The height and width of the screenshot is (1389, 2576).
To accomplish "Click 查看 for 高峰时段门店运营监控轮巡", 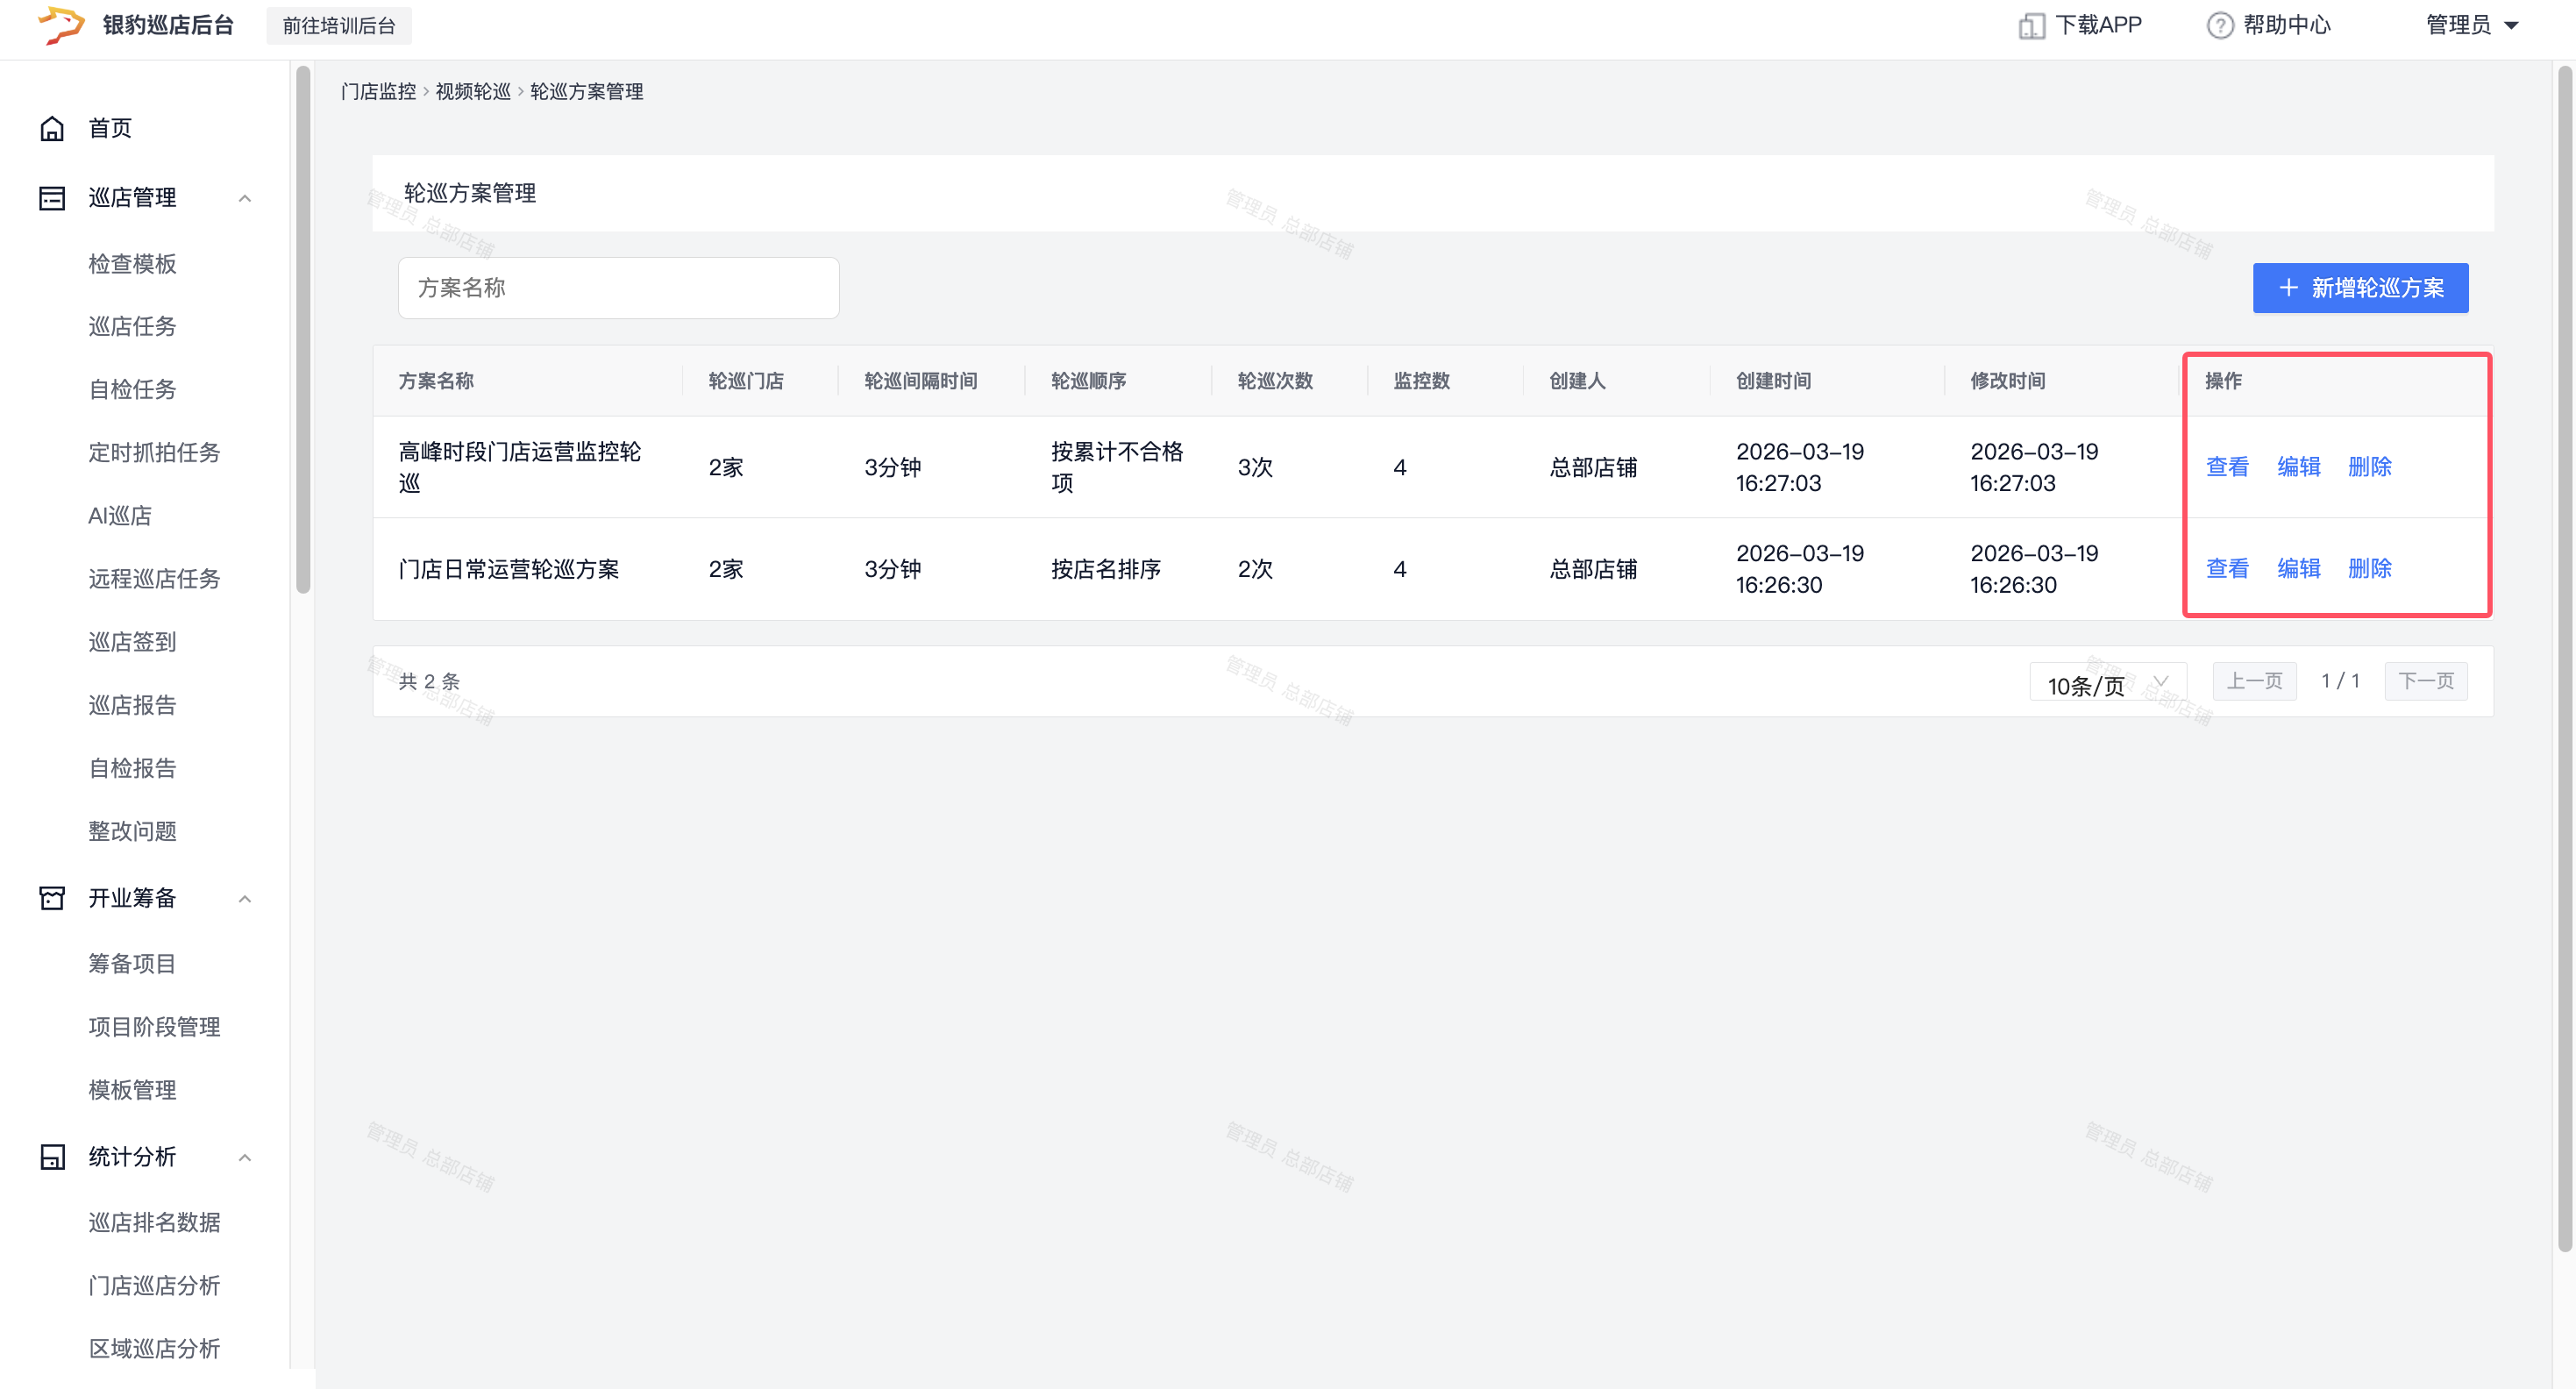I will tap(2227, 467).
